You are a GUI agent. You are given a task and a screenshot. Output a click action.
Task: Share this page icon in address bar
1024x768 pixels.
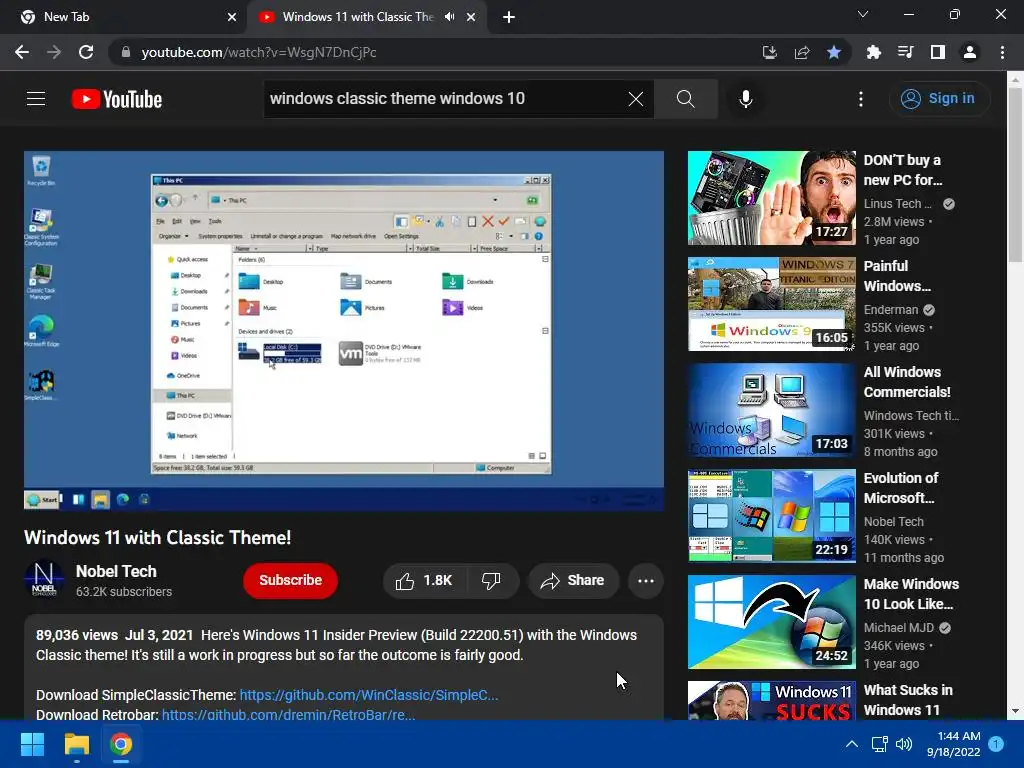tap(802, 52)
